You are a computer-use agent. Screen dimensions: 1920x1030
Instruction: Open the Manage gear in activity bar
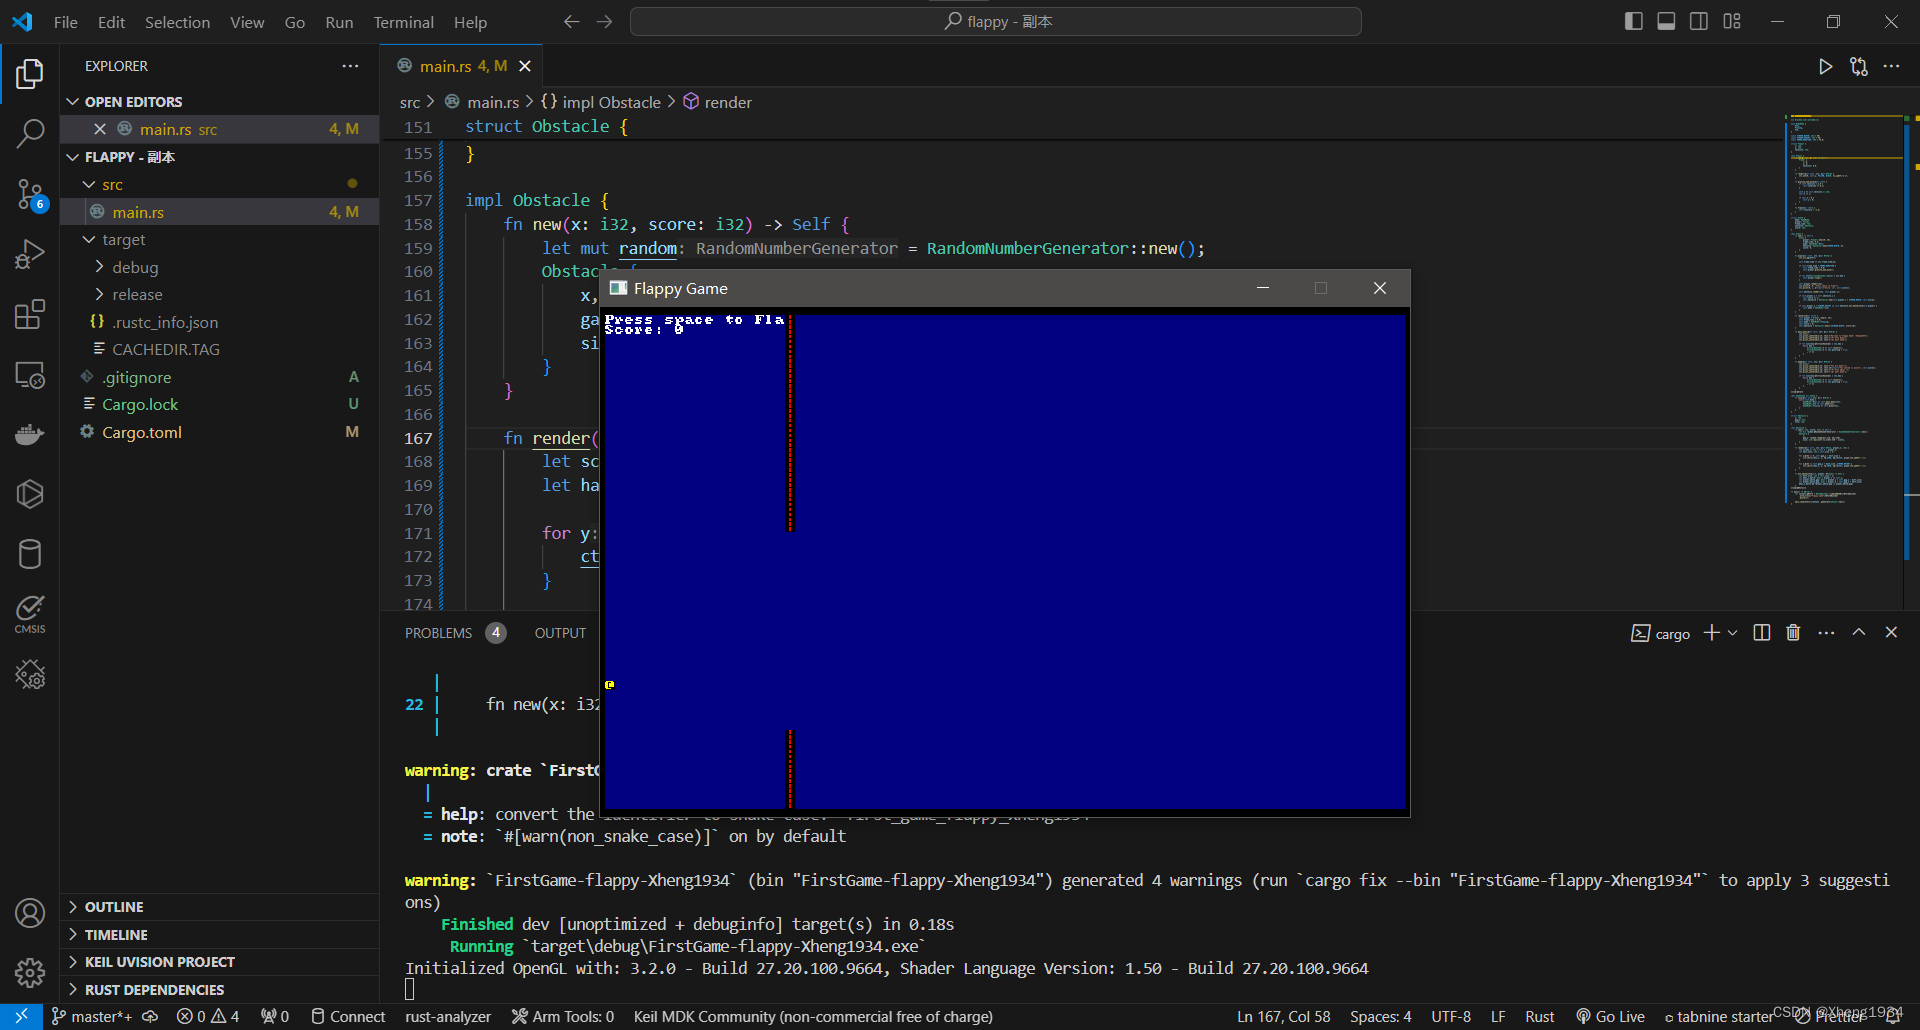click(x=30, y=972)
